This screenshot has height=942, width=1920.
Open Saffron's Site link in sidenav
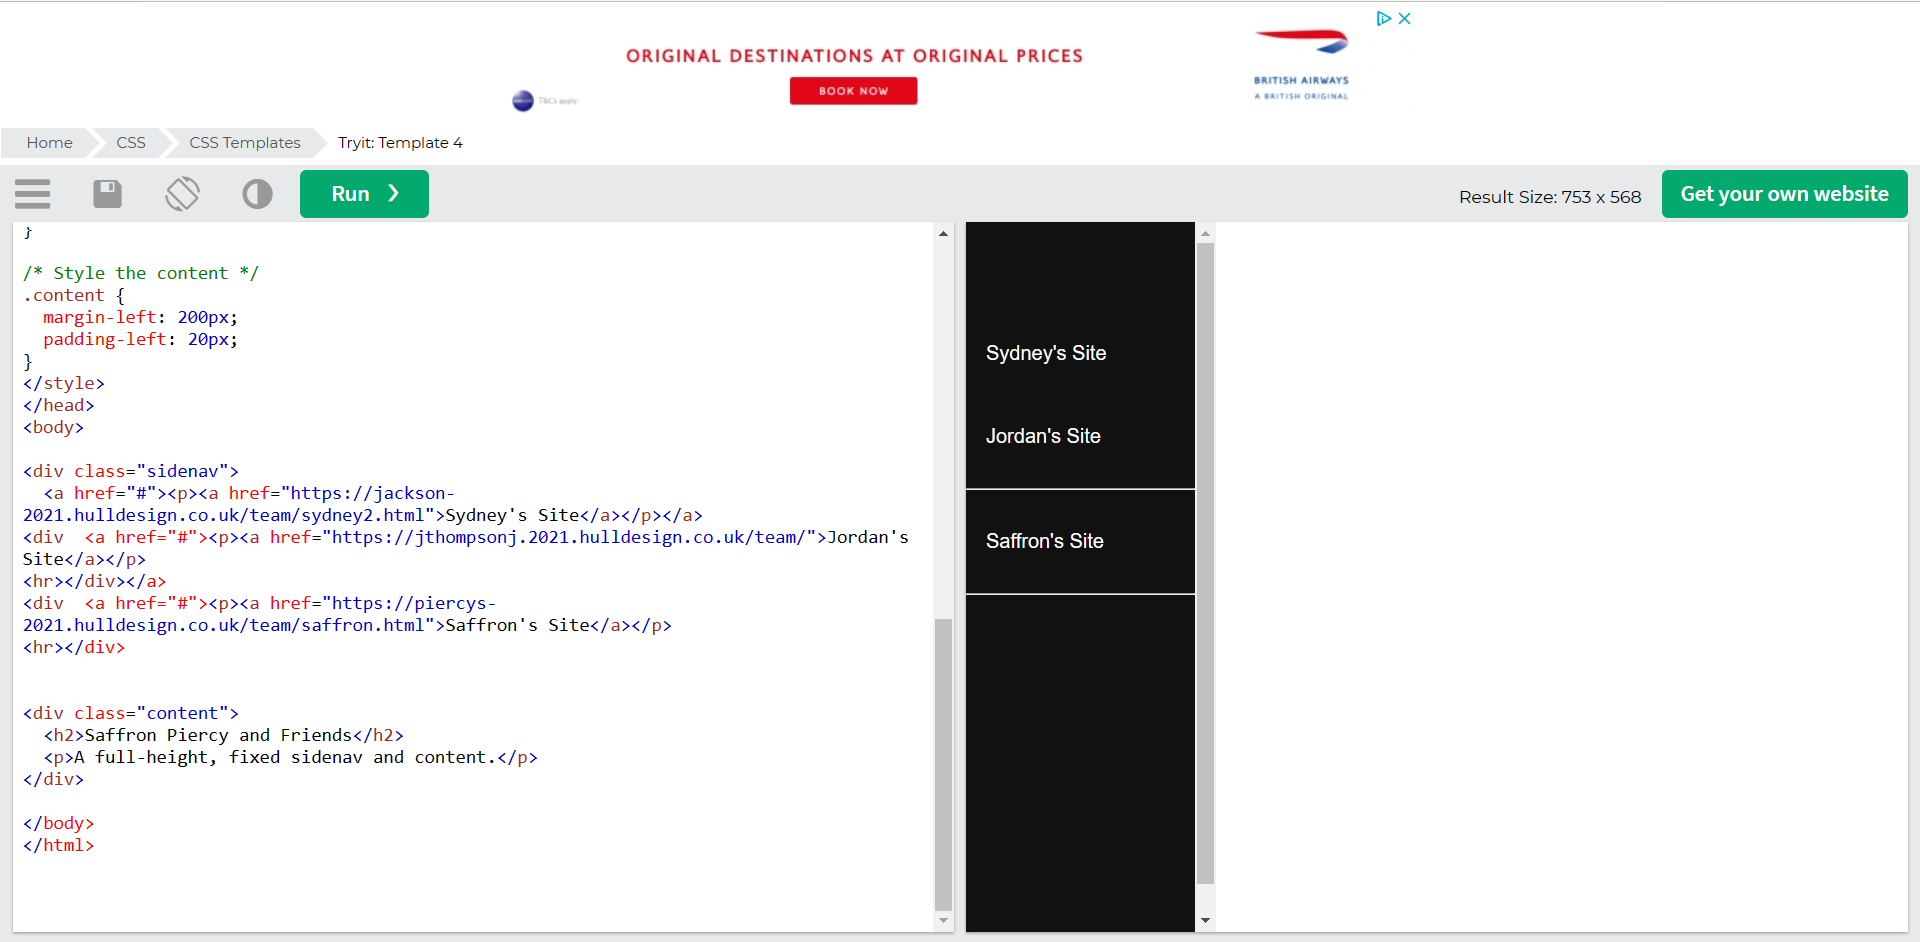(x=1044, y=541)
